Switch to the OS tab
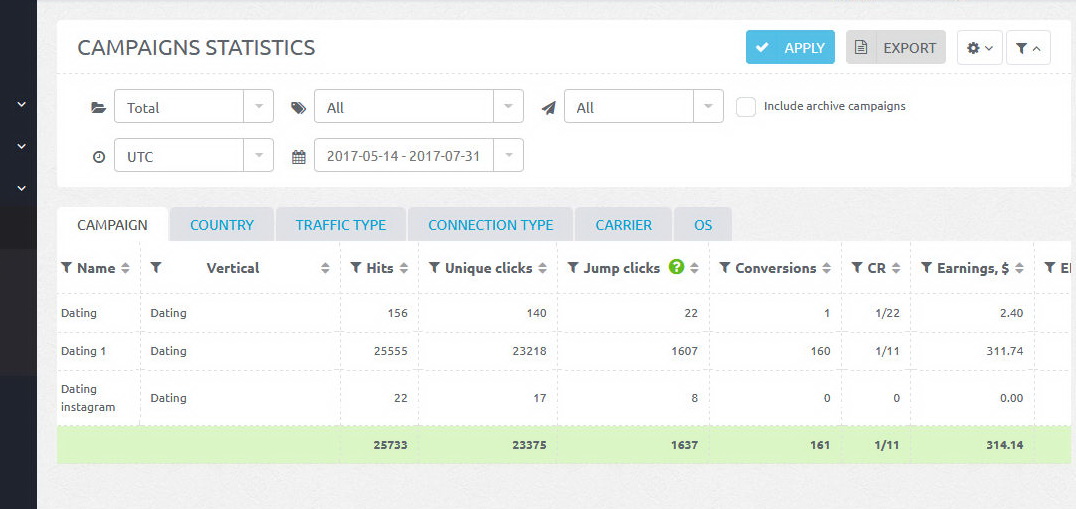 click(x=703, y=225)
